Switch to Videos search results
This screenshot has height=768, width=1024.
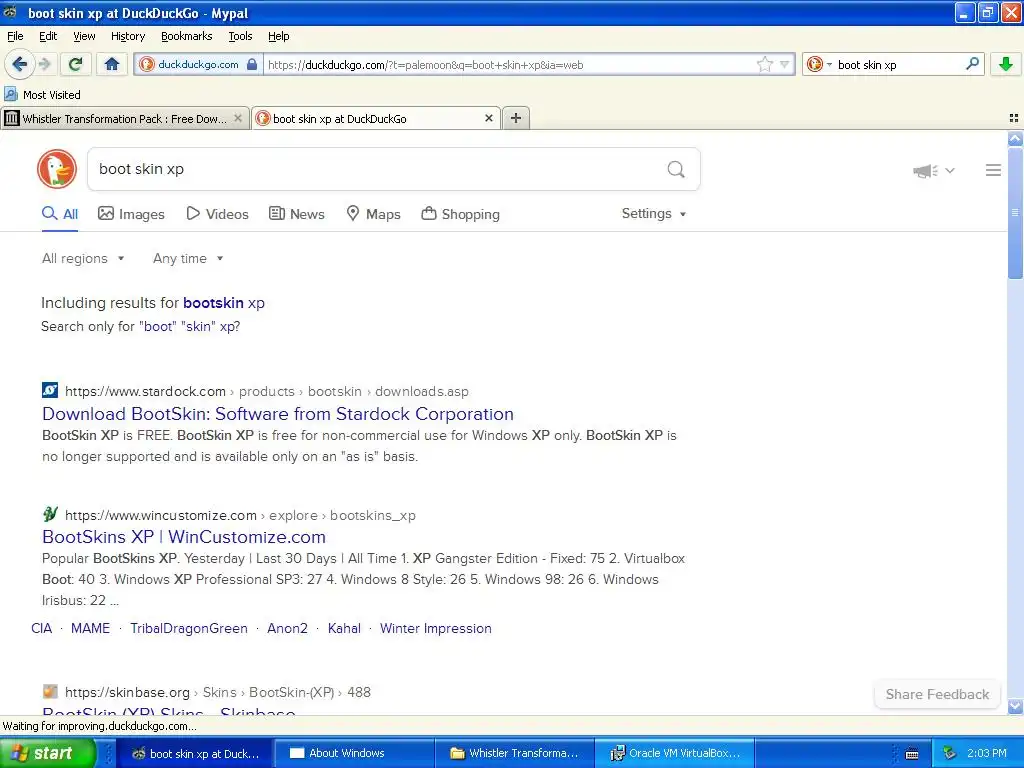click(217, 214)
